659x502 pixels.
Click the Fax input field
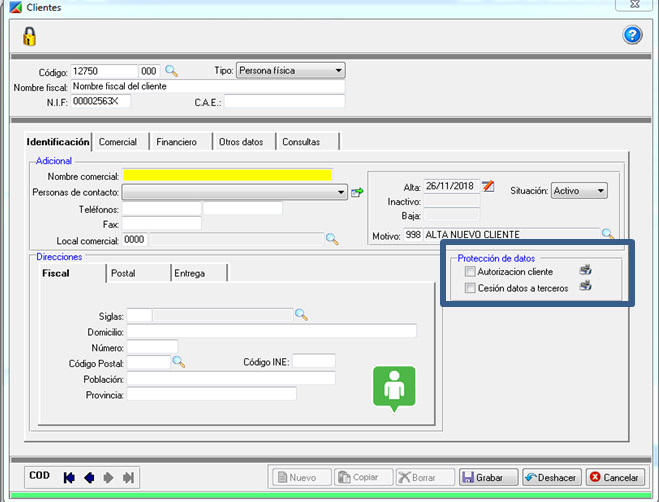click(x=161, y=224)
